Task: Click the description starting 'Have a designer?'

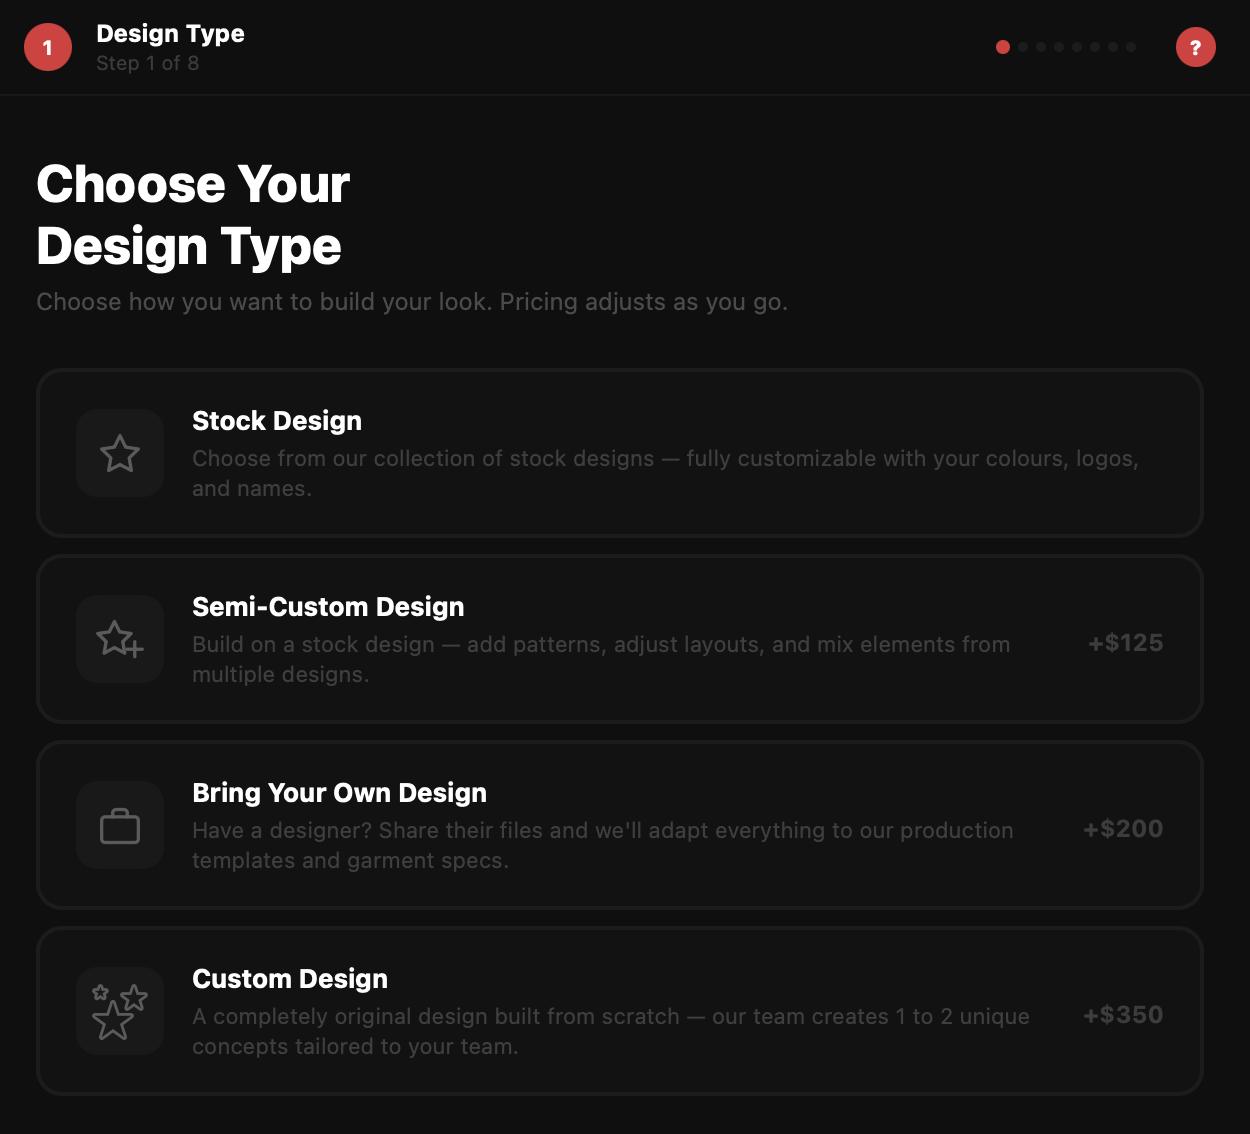Action: pyautogui.click(x=603, y=845)
